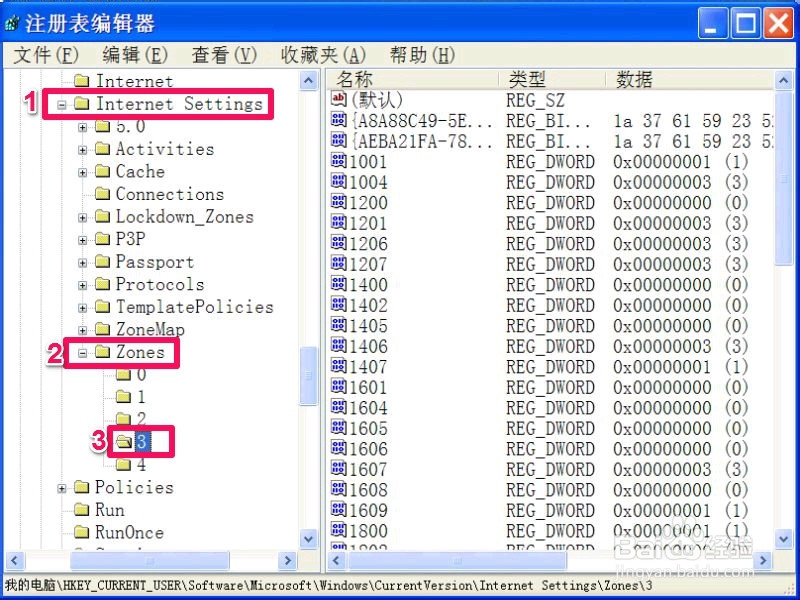Screen dimensions: 800x600
Task: Click value list scroll down arrow
Action: pyautogui.click(x=784, y=538)
